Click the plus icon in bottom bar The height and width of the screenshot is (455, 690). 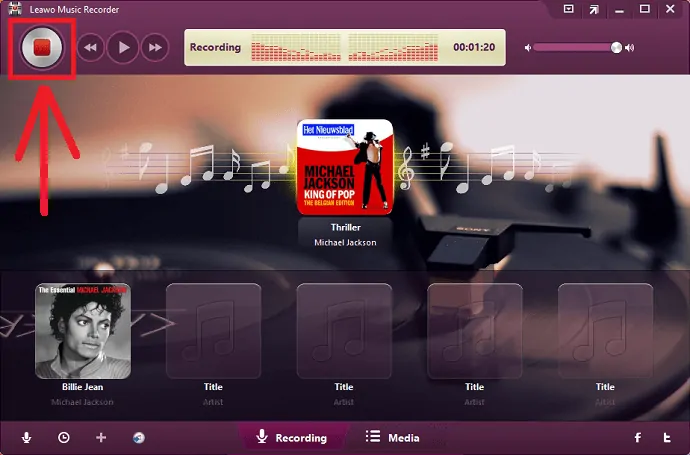(x=101, y=437)
